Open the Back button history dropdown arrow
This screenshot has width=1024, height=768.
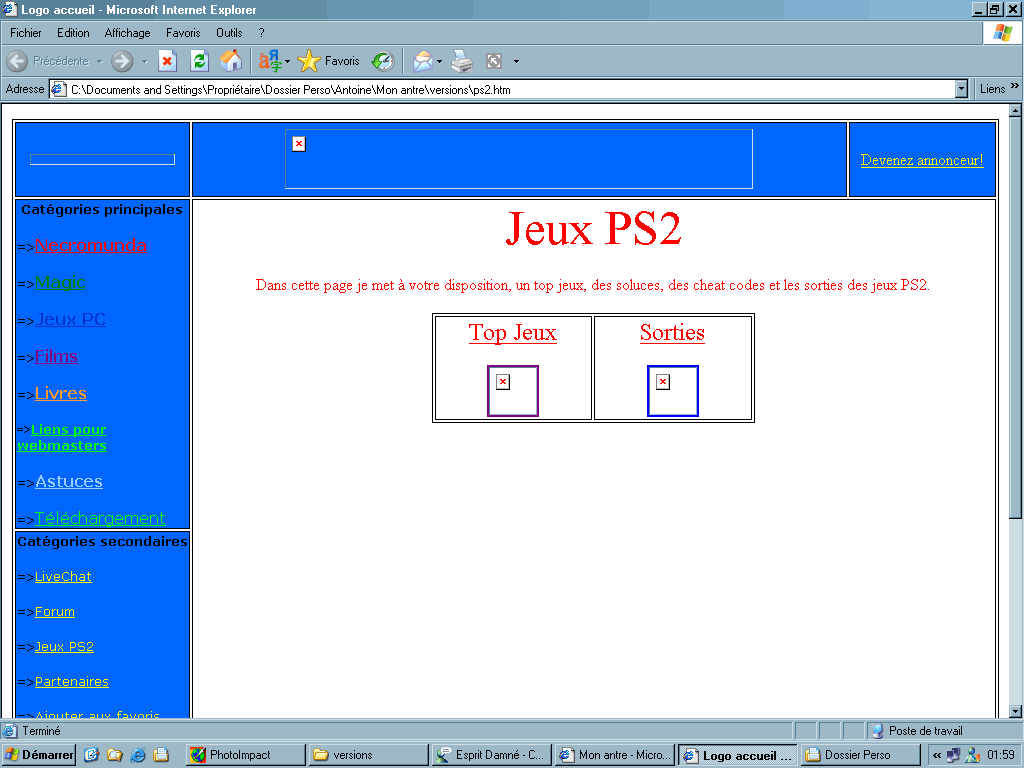pyautogui.click(x=99, y=62)
